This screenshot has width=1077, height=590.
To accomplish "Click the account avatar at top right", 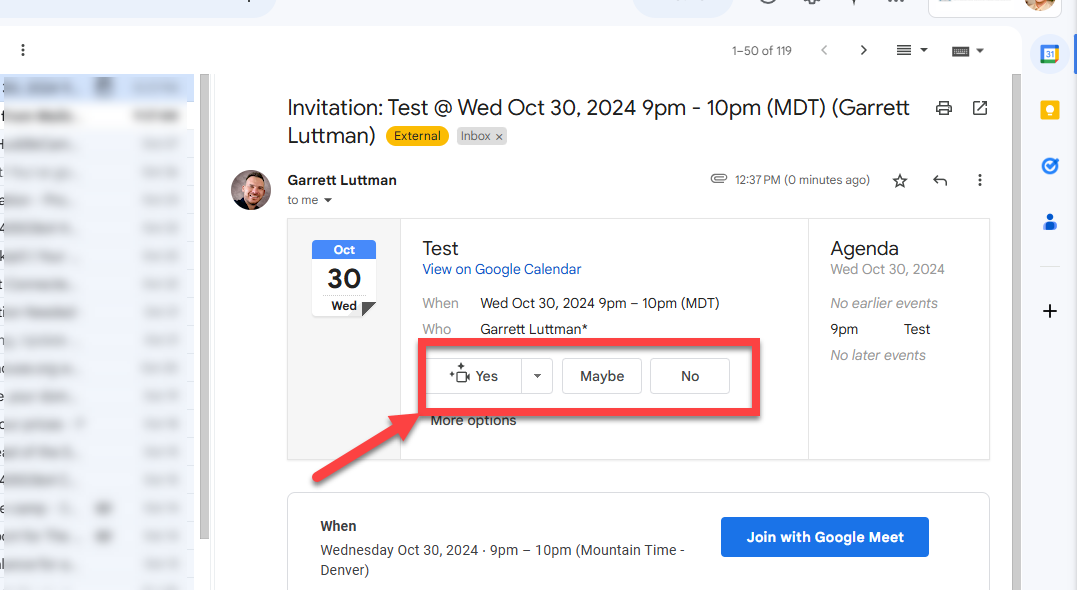I will tap(1039, 5).
